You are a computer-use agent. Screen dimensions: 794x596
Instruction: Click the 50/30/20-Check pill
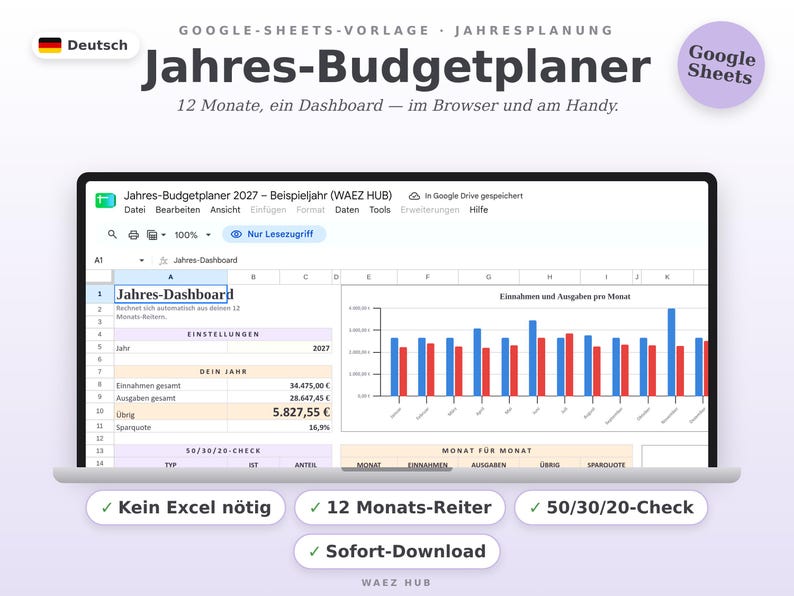[x=611, y=507]
